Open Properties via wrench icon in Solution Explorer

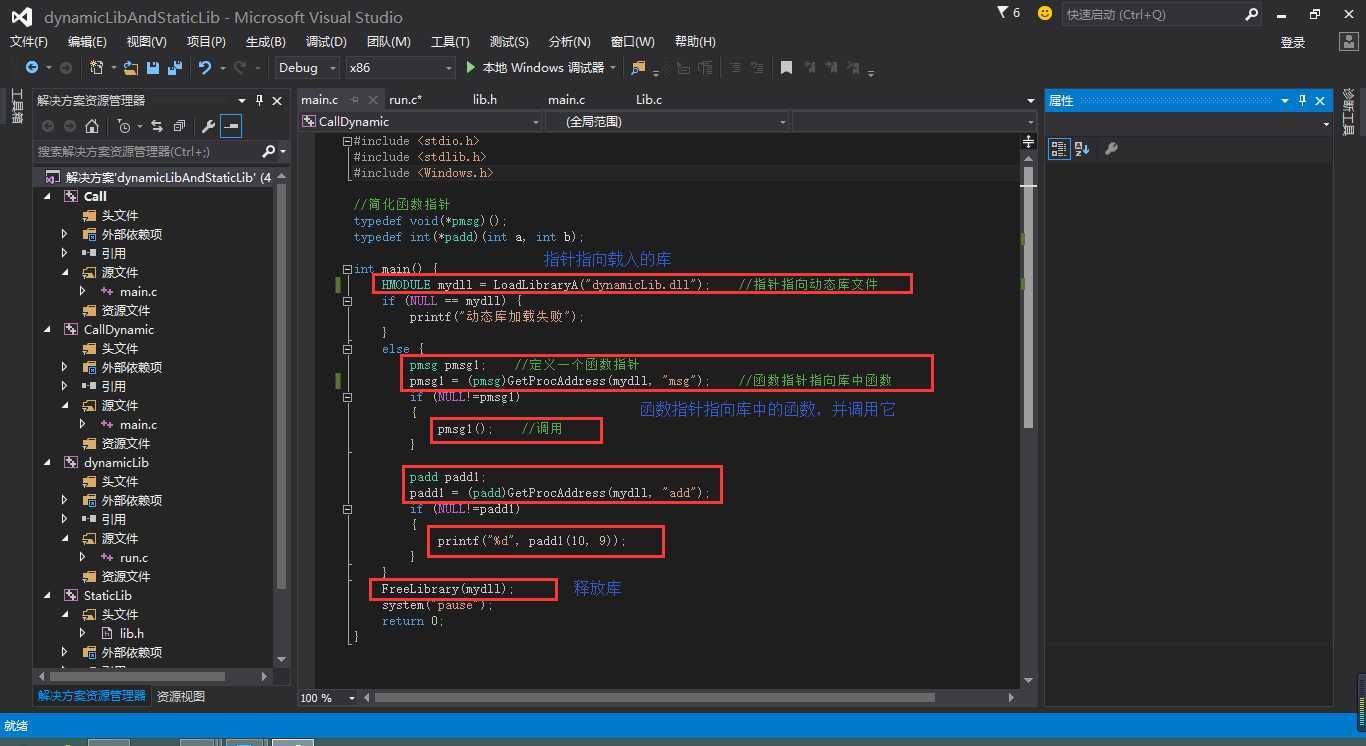208,126
